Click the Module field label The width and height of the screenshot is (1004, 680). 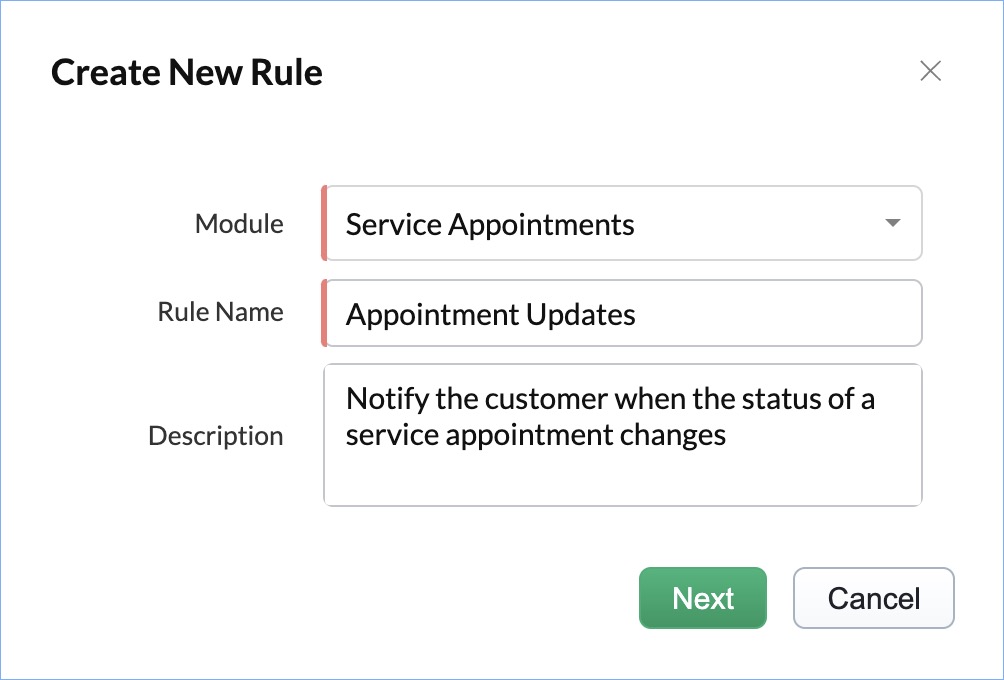pos(239,224)
